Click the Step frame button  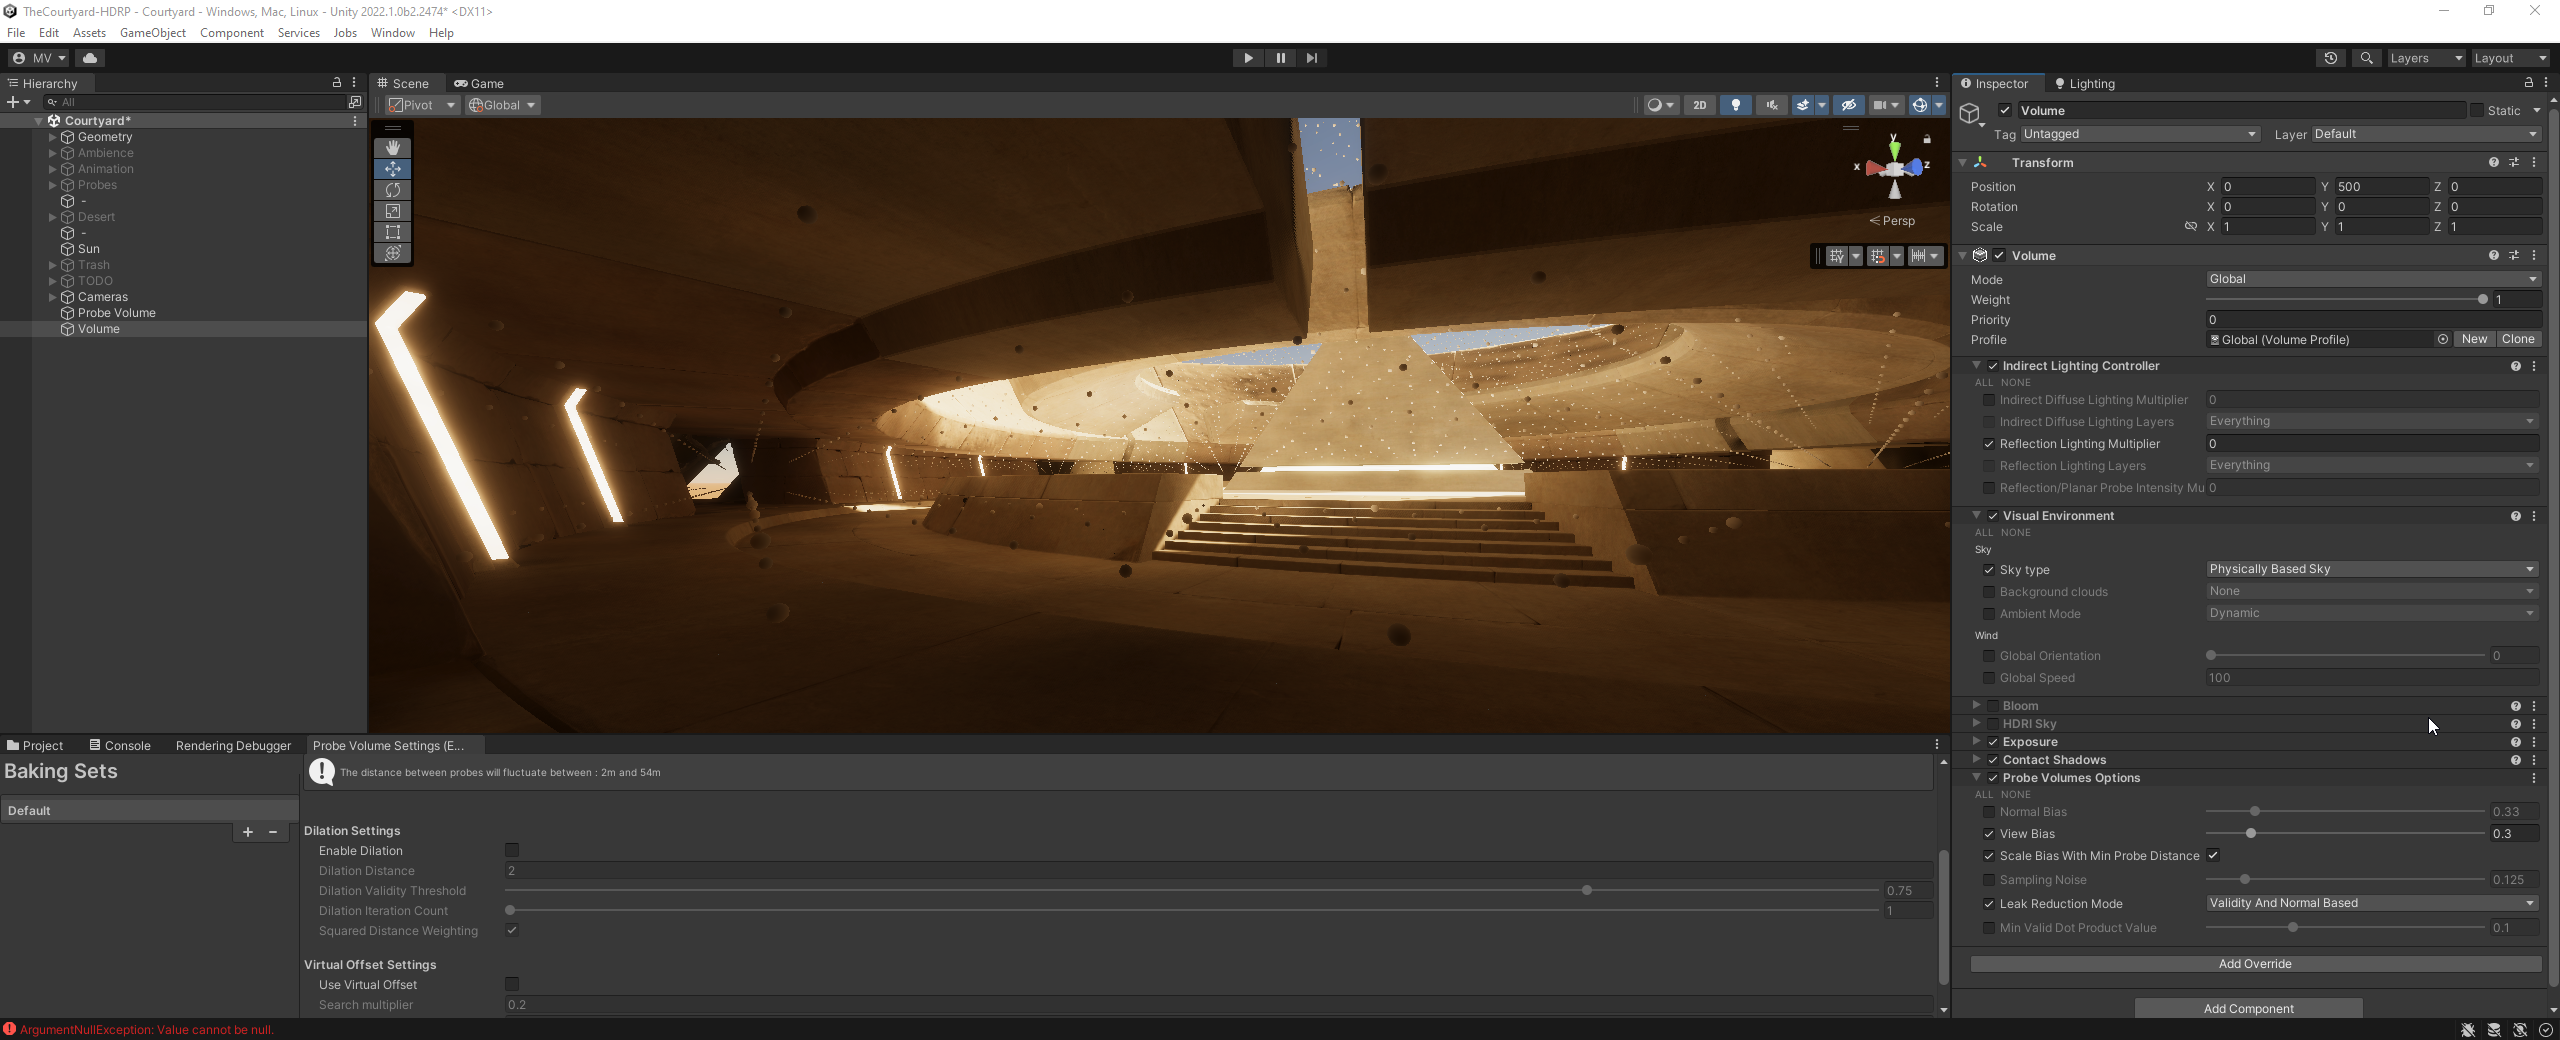pyautogui.click(x=1311, y=58)
